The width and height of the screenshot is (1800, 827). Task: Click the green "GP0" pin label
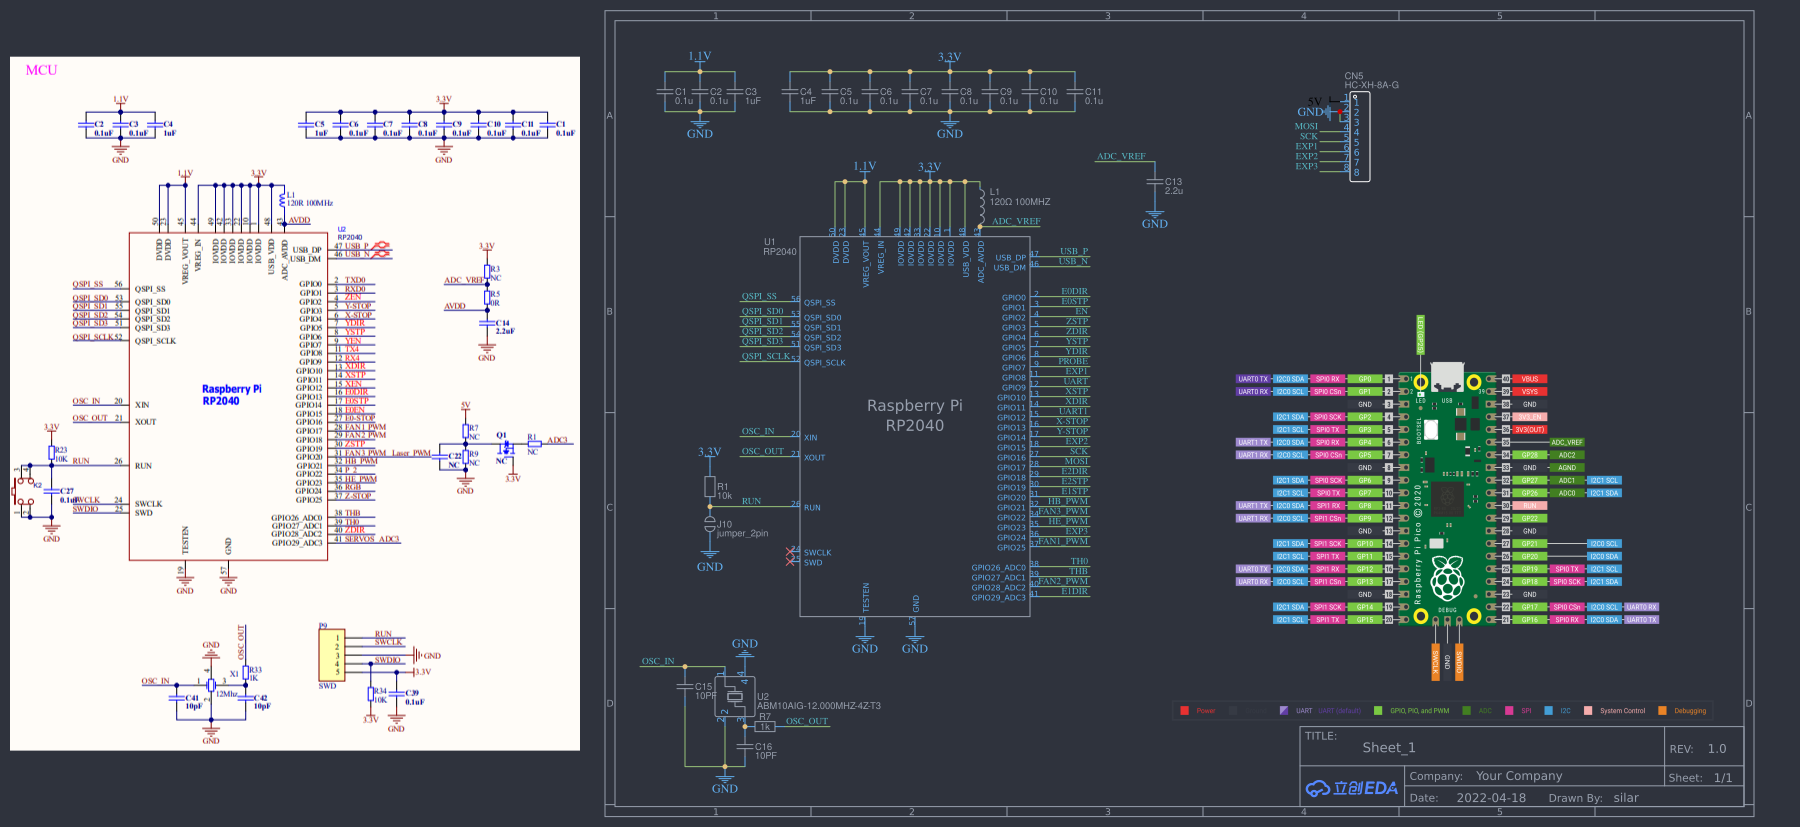tap(1365, 379)
